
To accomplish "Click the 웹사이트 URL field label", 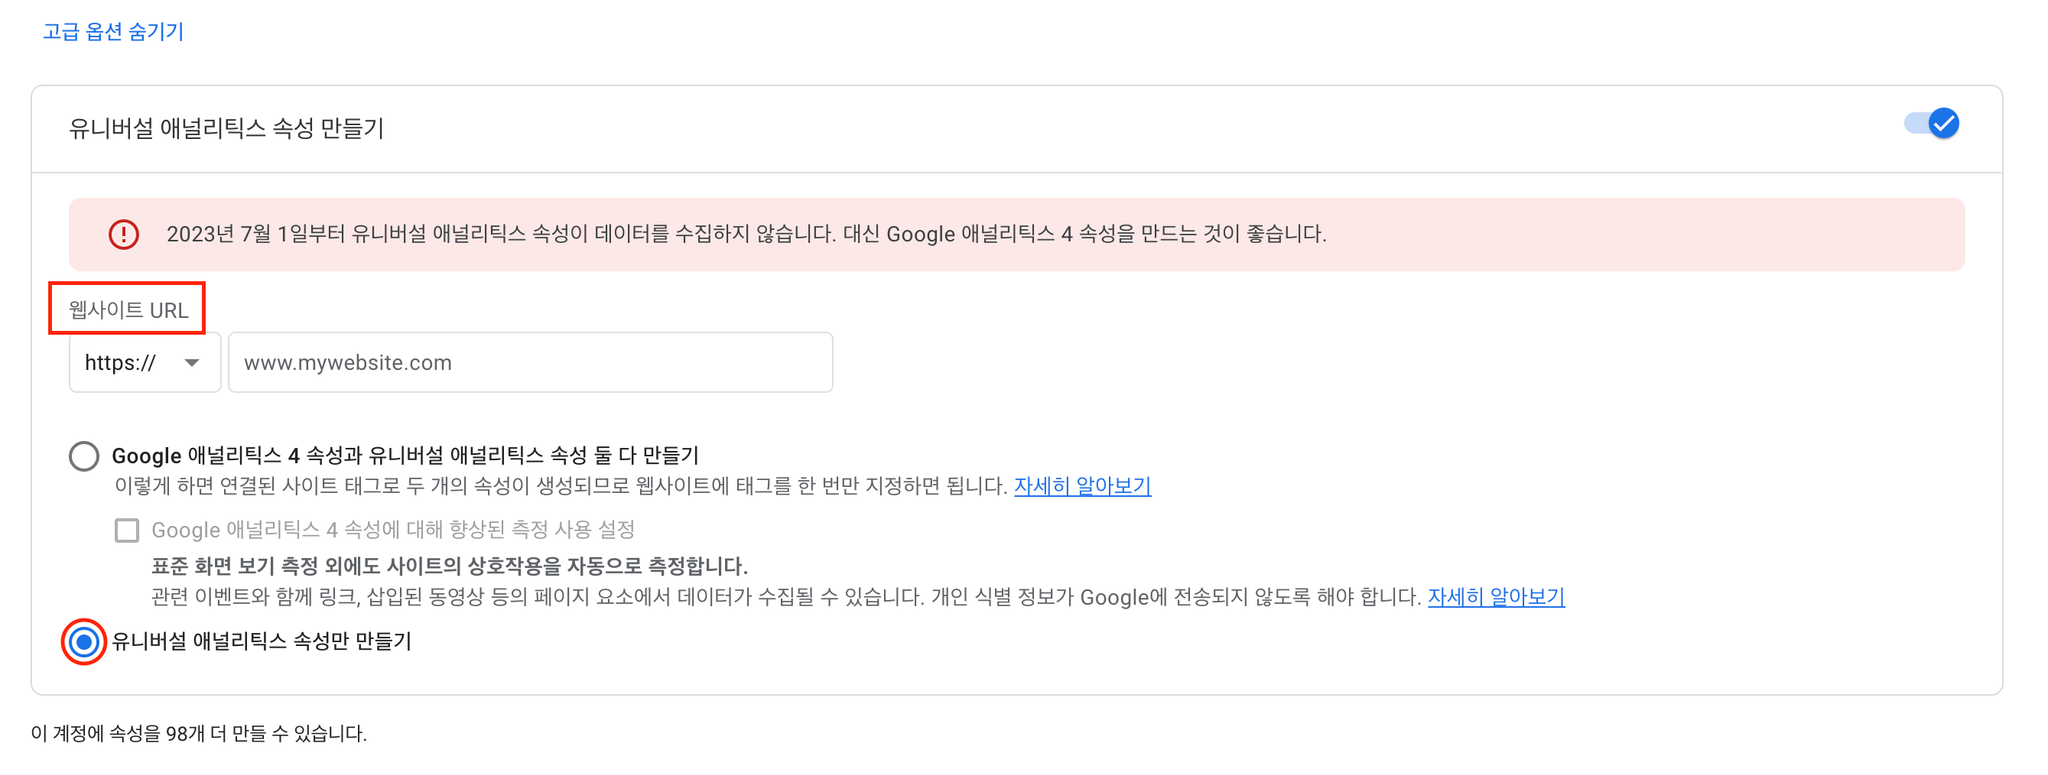I will point(128,310).
